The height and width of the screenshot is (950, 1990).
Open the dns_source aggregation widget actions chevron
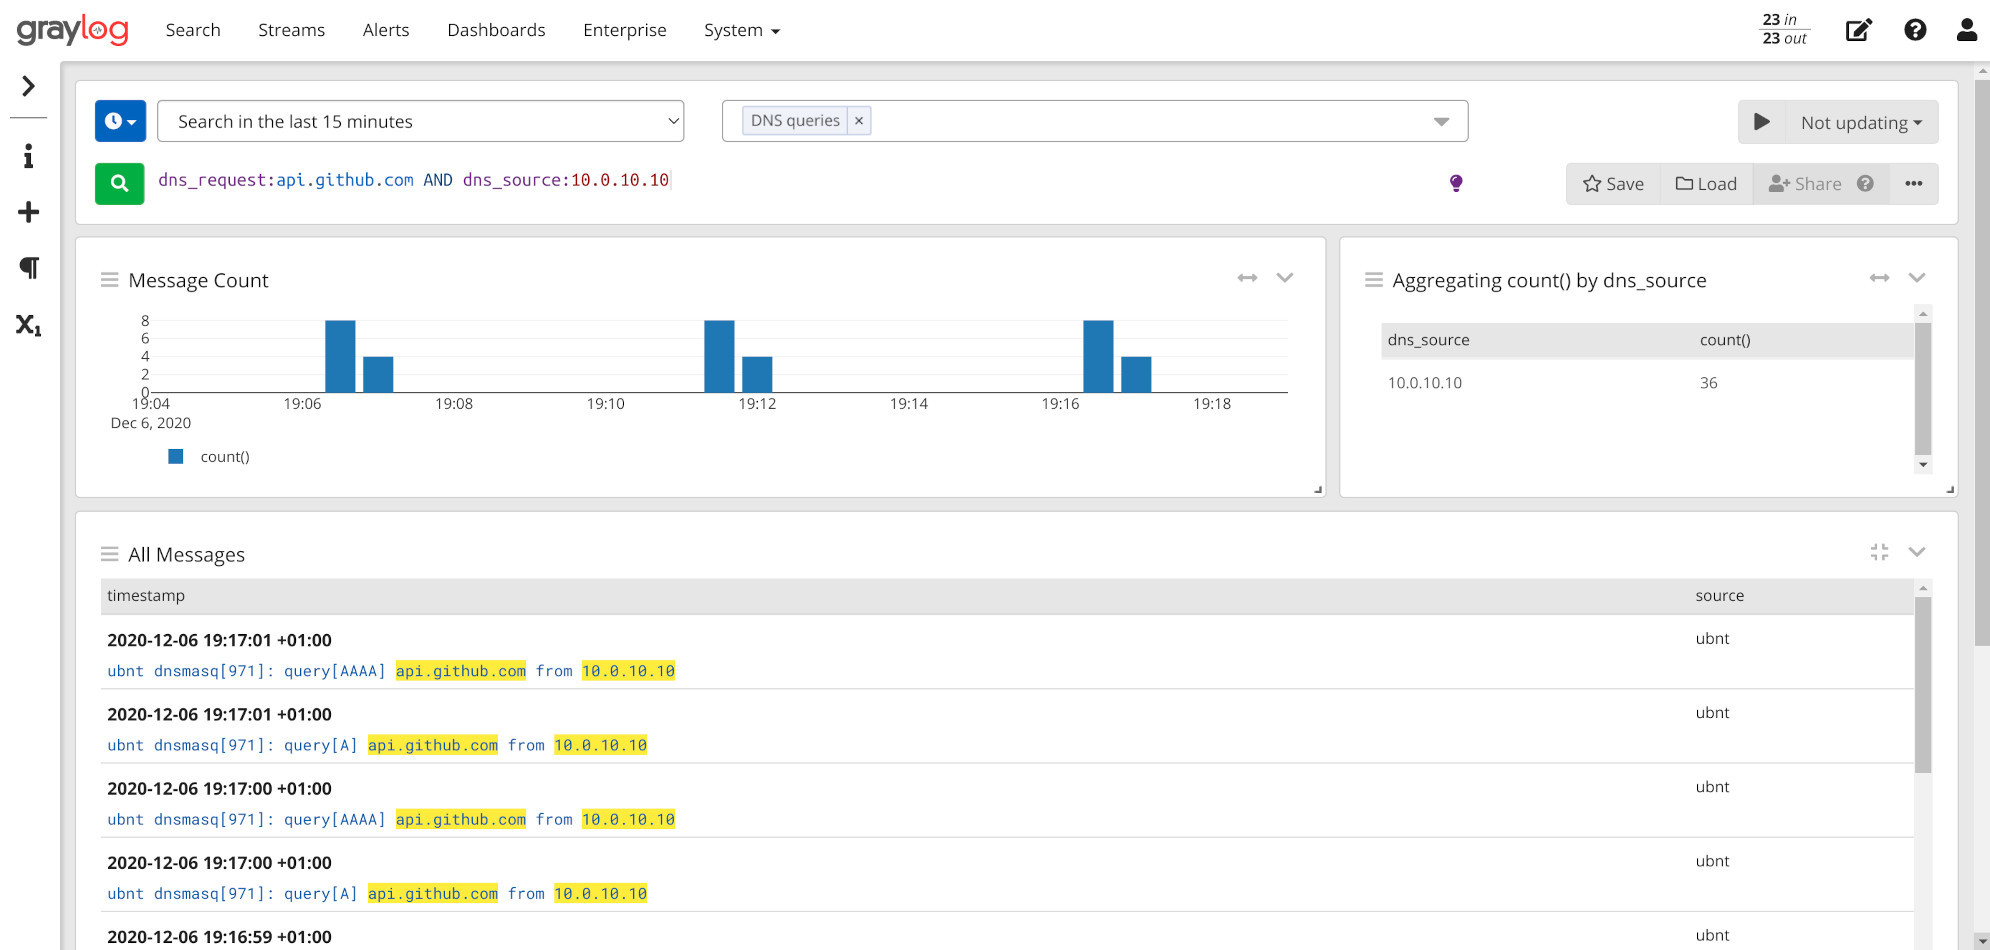1917,278
